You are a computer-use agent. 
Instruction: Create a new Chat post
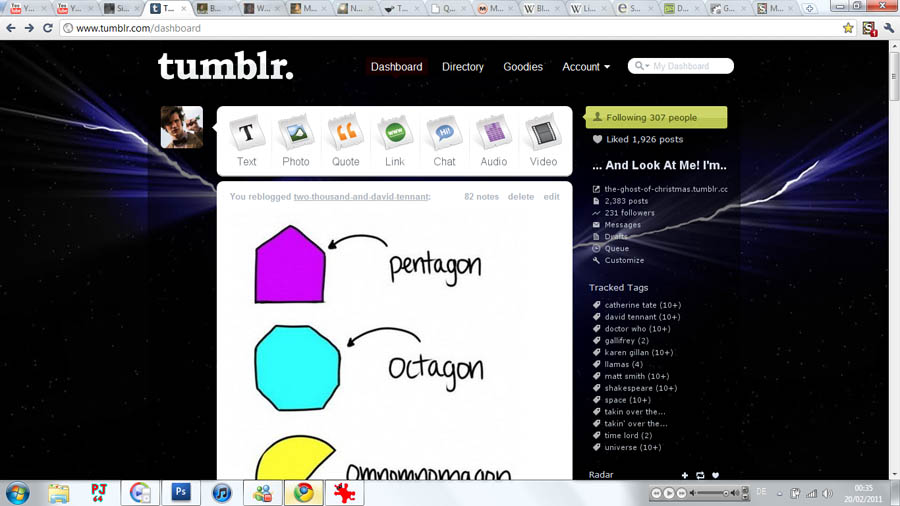click(444, 141)
